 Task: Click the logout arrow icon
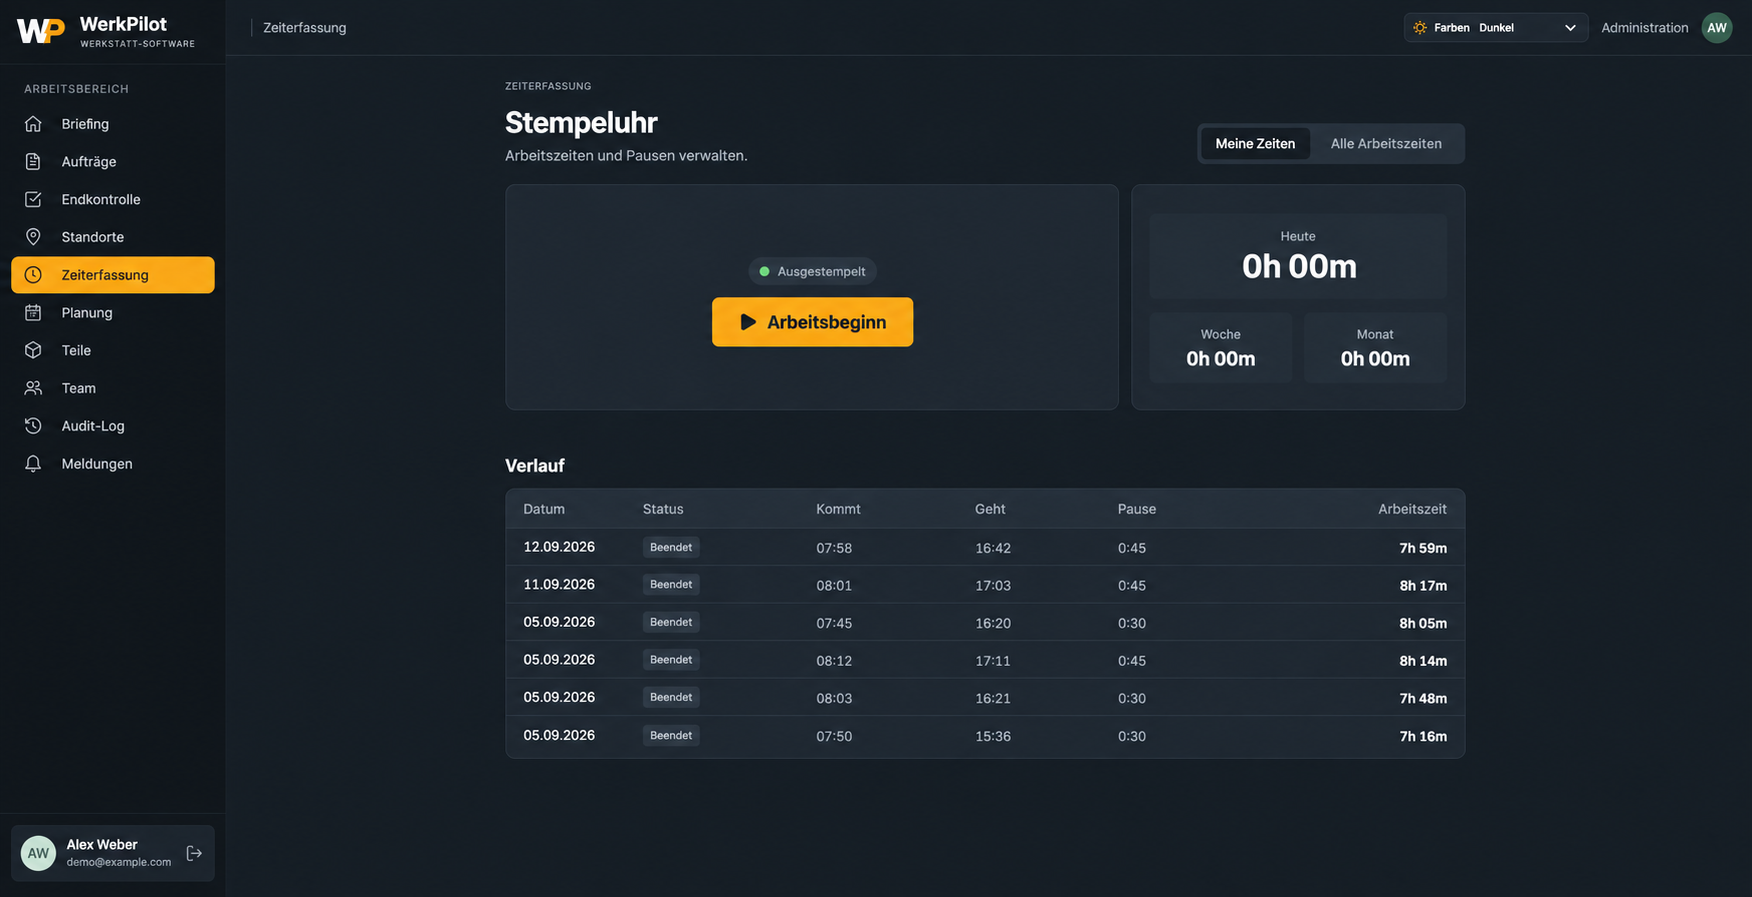(194, 853)
